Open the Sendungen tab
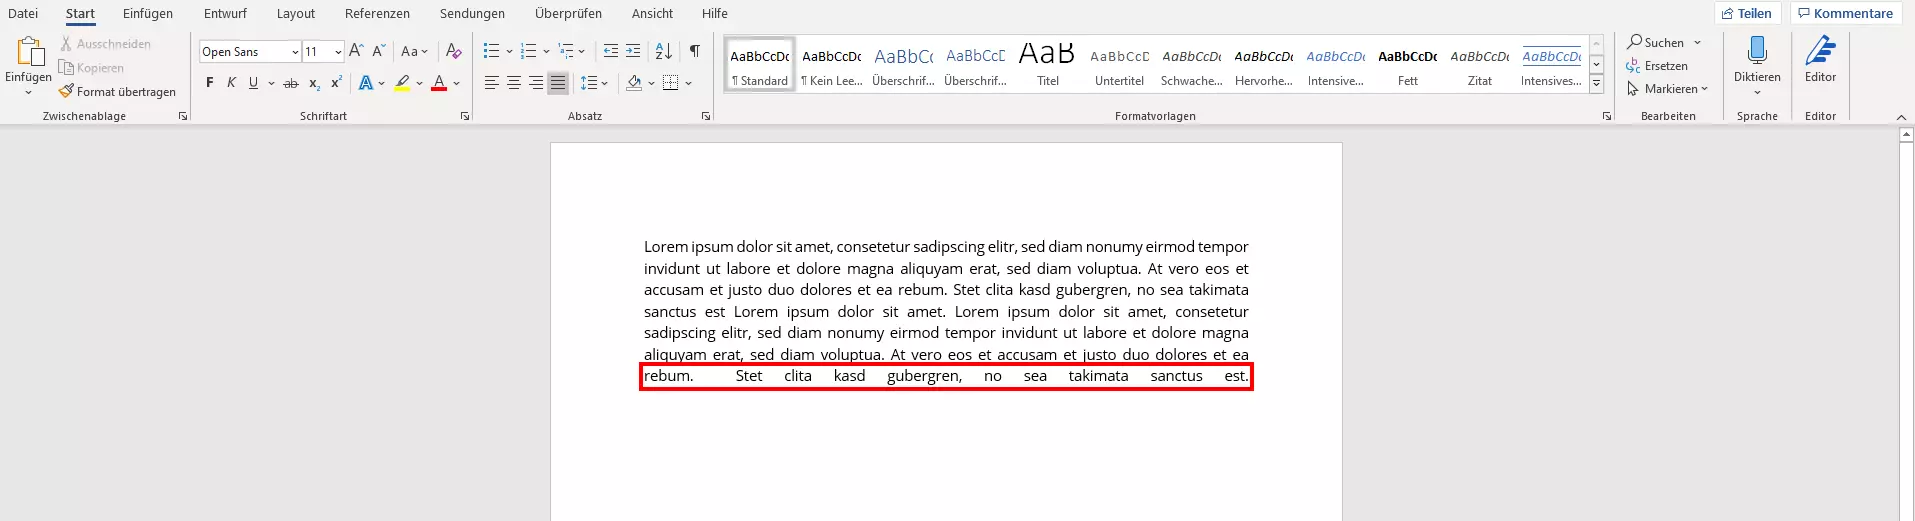 [x=472, y=13]
